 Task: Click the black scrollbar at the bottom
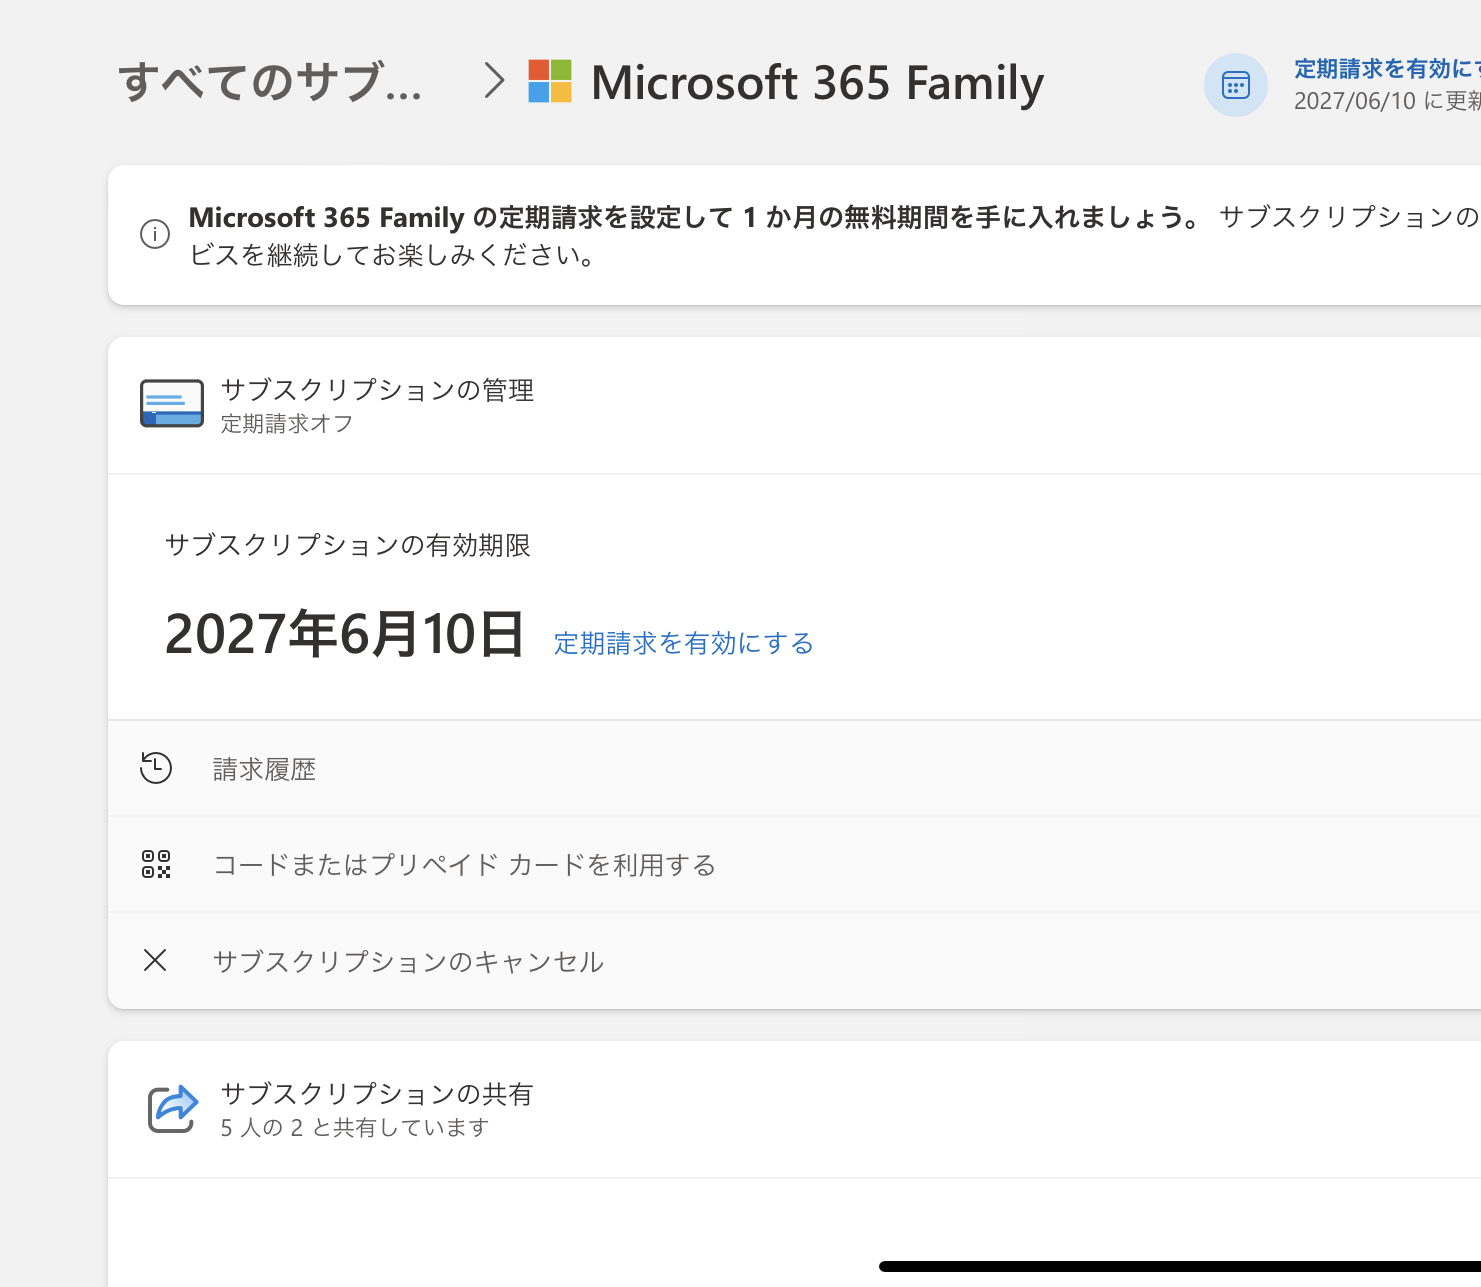click(x=1178, y=1266)
